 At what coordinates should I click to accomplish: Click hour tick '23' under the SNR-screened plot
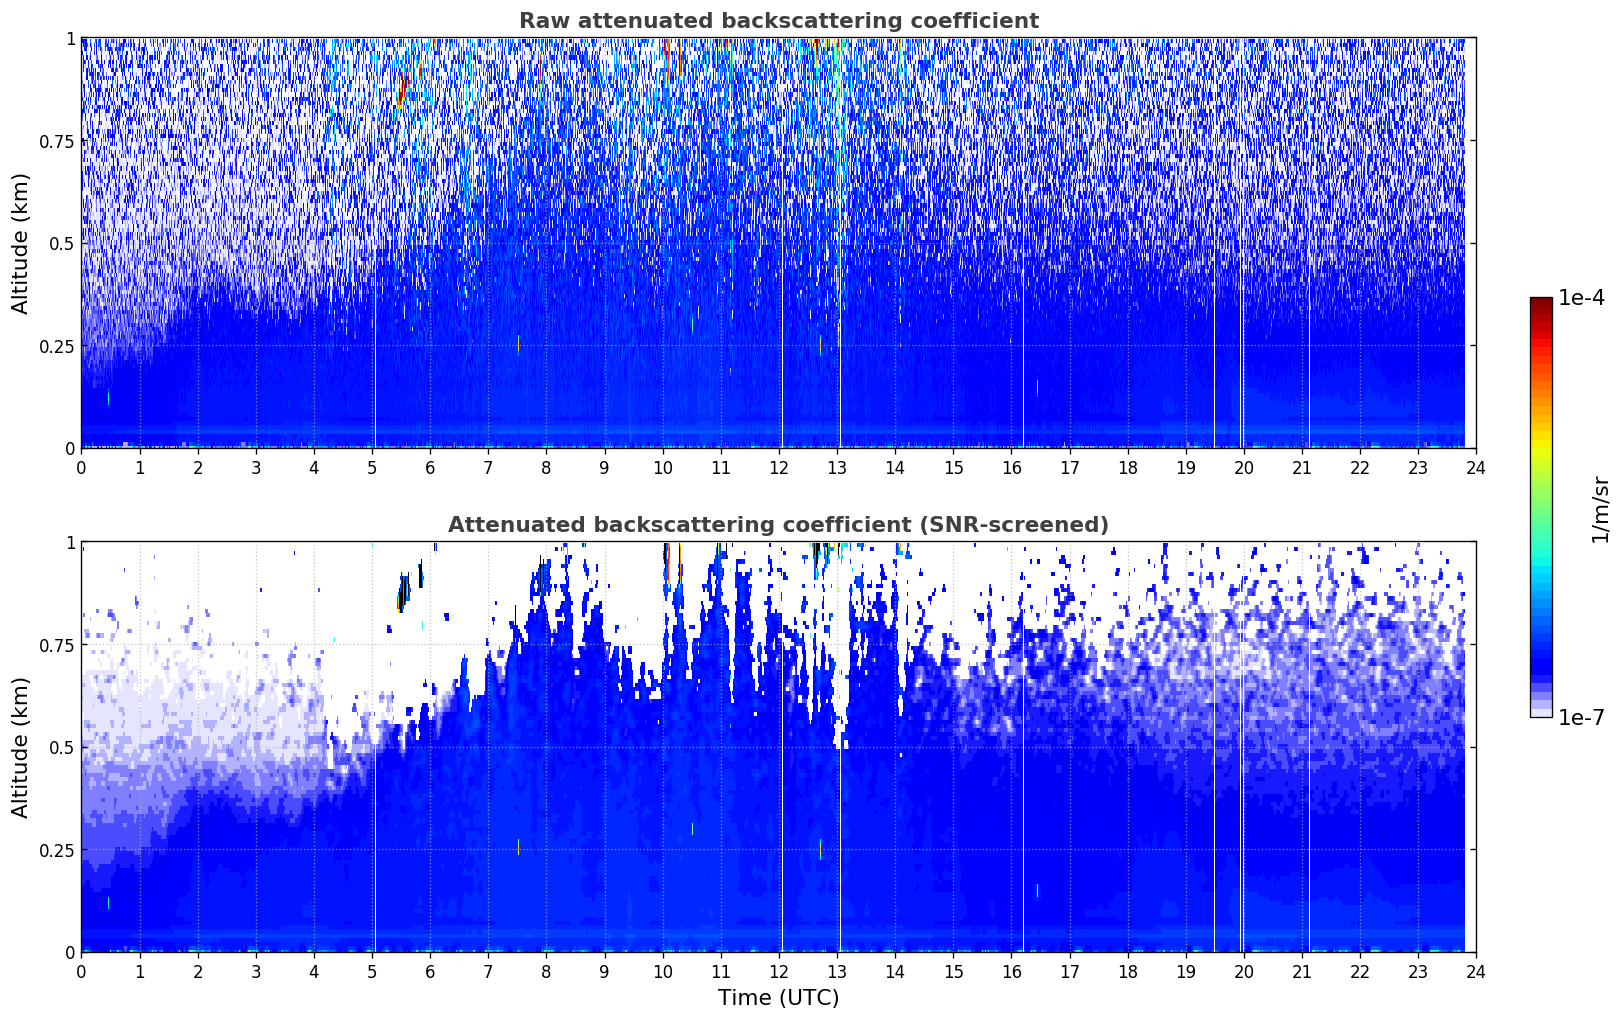click(x=1418, y=971)
